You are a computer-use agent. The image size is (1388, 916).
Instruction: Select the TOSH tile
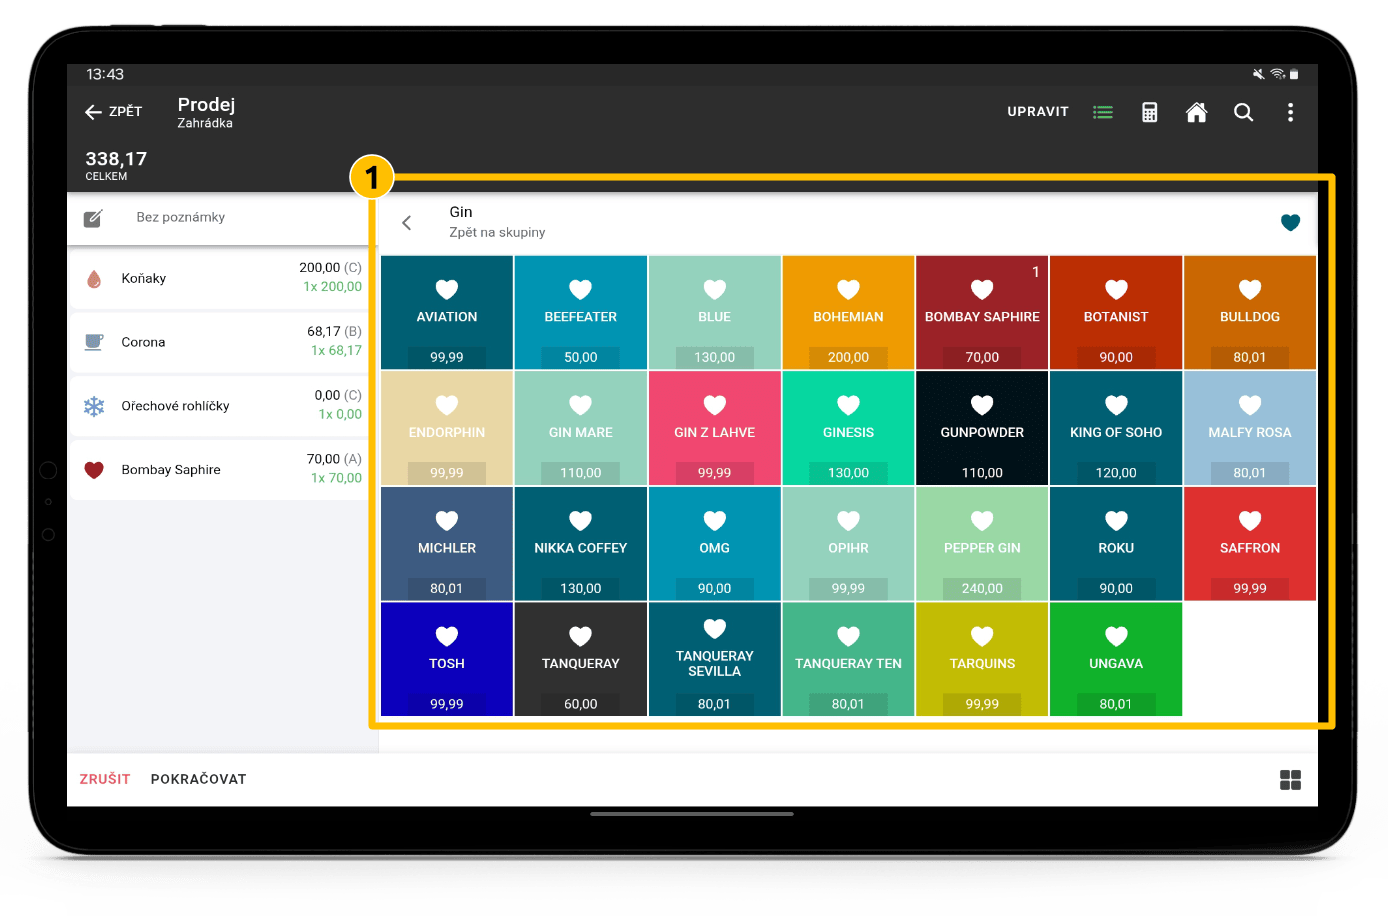pyautogui.click(x=447, y=659)
